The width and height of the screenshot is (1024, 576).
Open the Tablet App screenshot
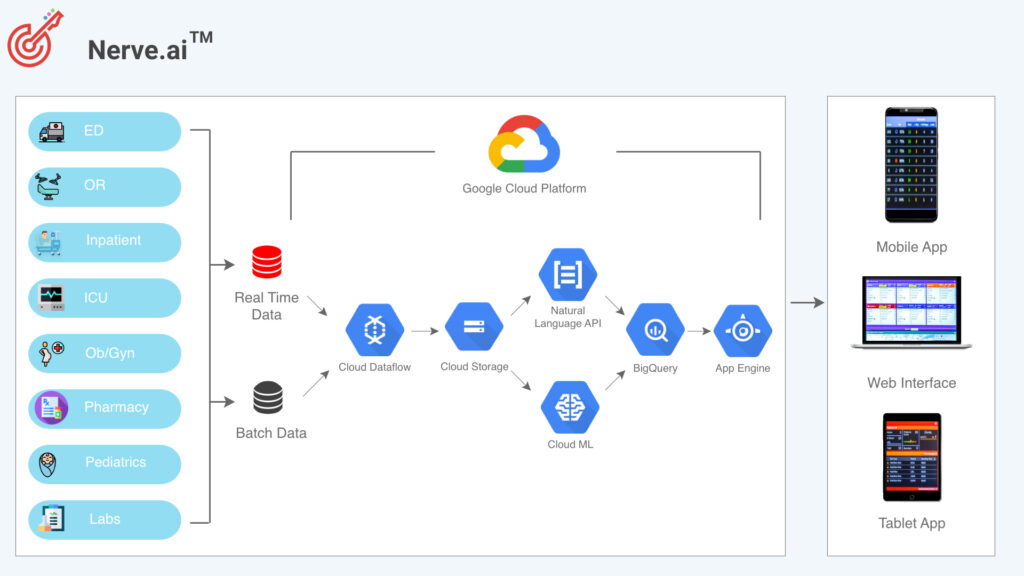[x=912, y=457]
